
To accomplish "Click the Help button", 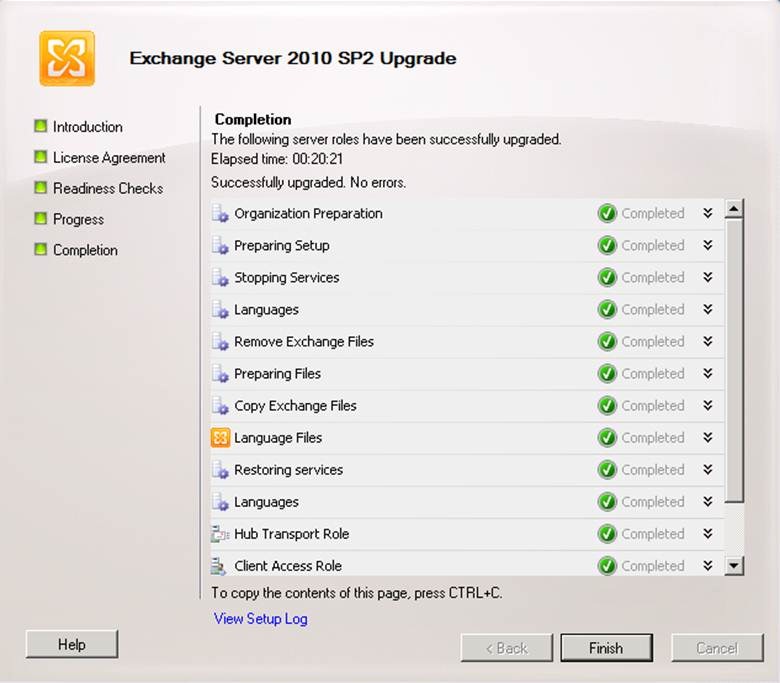I will pos(72,644).
